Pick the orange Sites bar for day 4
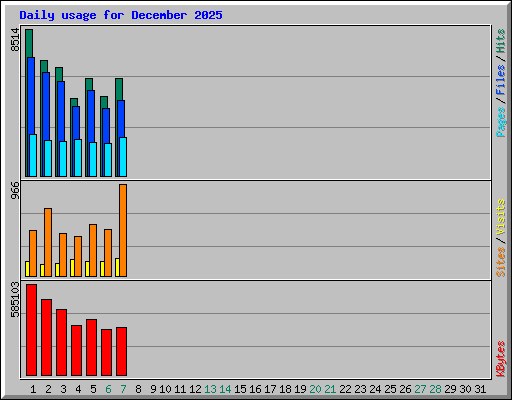The width and height of the screenshot is (512, 400). pos(78,256)
